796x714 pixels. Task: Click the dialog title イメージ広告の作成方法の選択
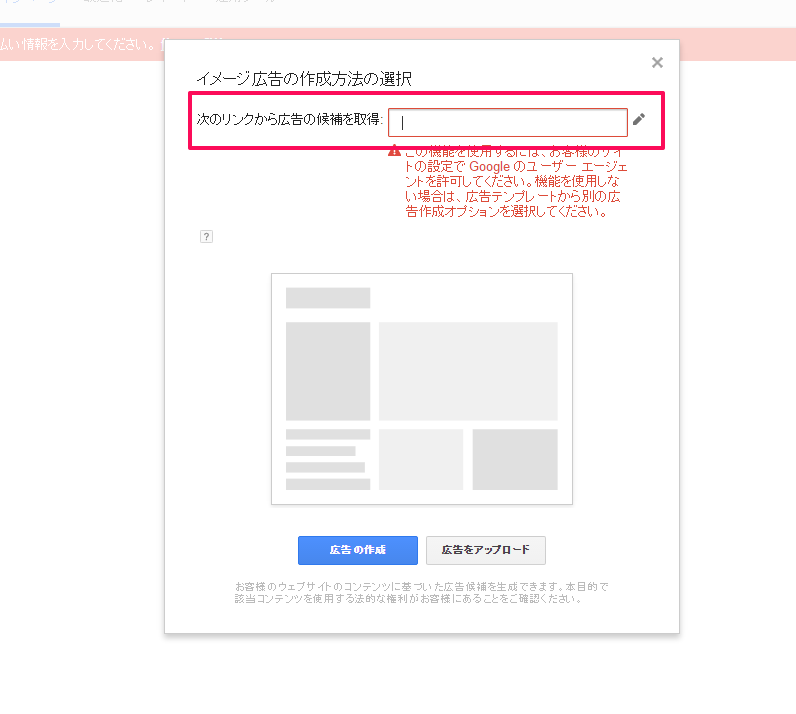(x=301, y=79)
